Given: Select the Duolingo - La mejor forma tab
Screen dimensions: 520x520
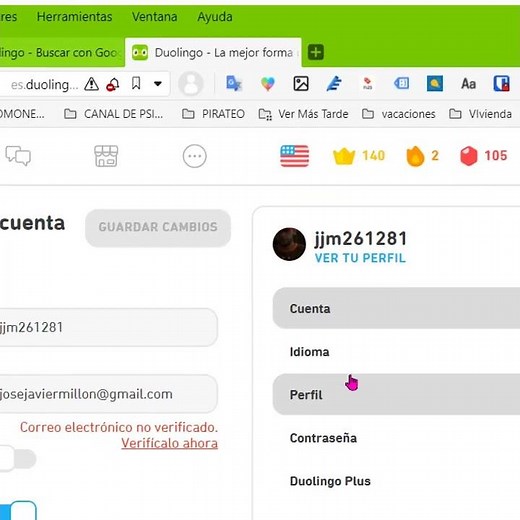Looking at the screenshot, I should [213, 53].
